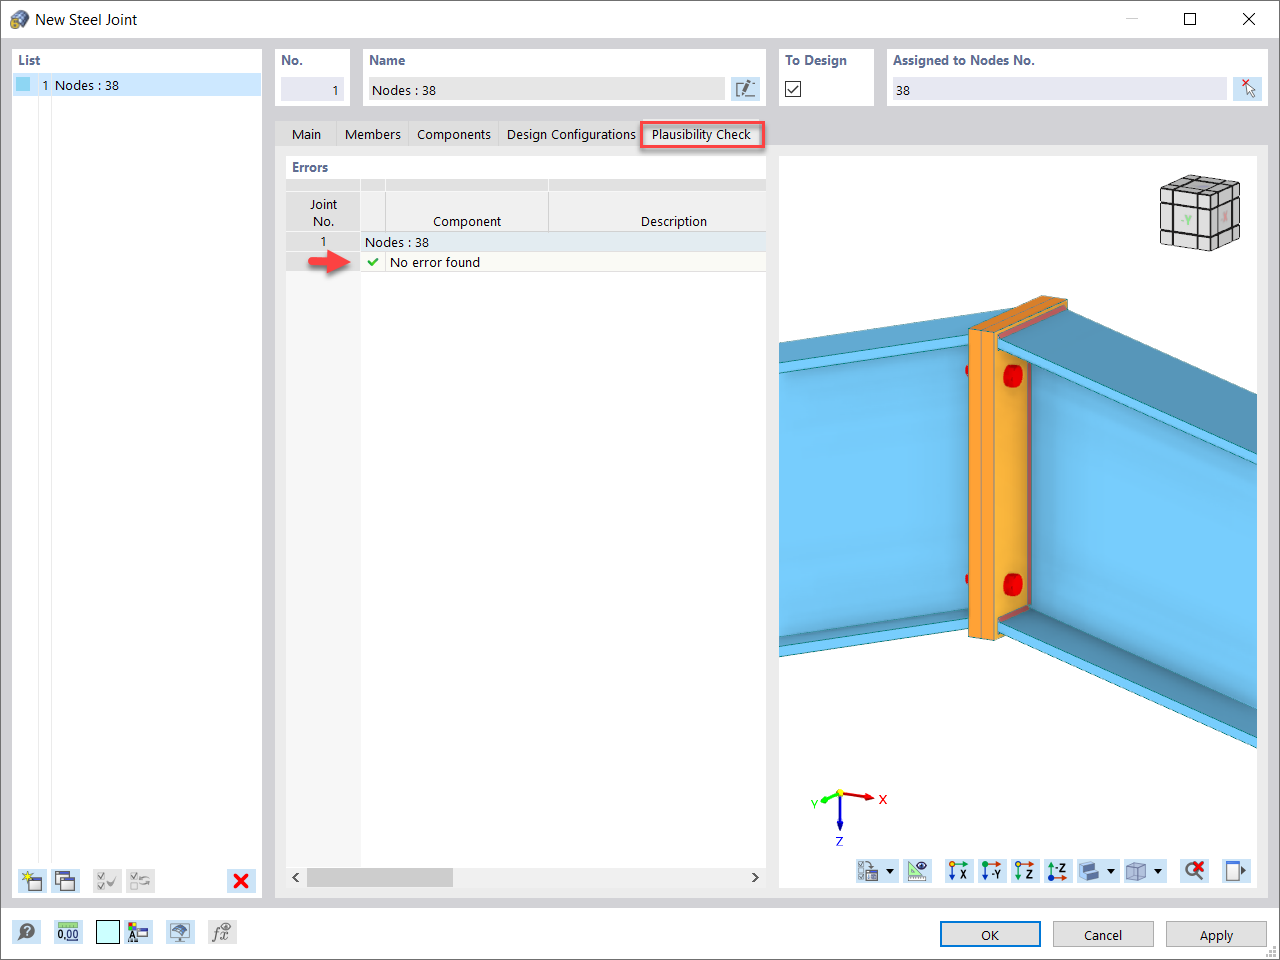This screenshot has height=960, width=1280.
Task: Select the Plausibility Check tab
Action: pos(702,134)
